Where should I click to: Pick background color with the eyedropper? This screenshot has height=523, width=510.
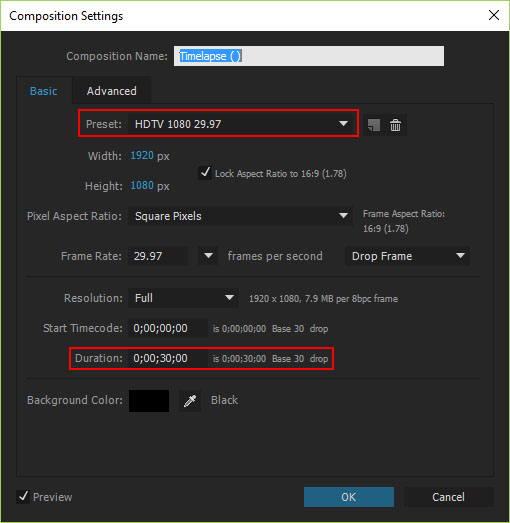[190, 401]
